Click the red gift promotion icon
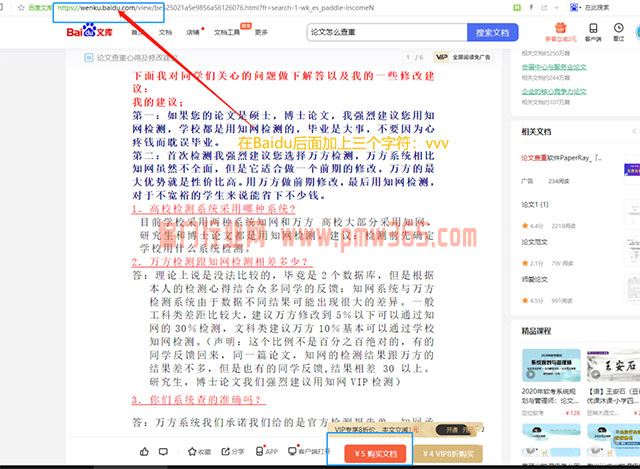The width and height of the screenshot is (640, 469). pos(560,28)
